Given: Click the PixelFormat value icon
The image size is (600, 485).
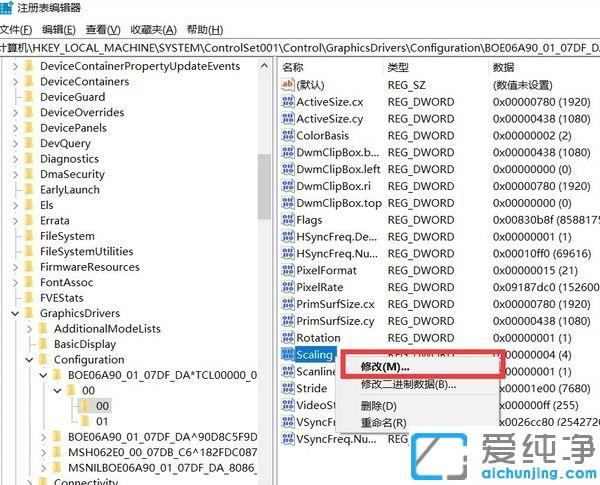Looking at the screenshot, I should pos(287,270).
